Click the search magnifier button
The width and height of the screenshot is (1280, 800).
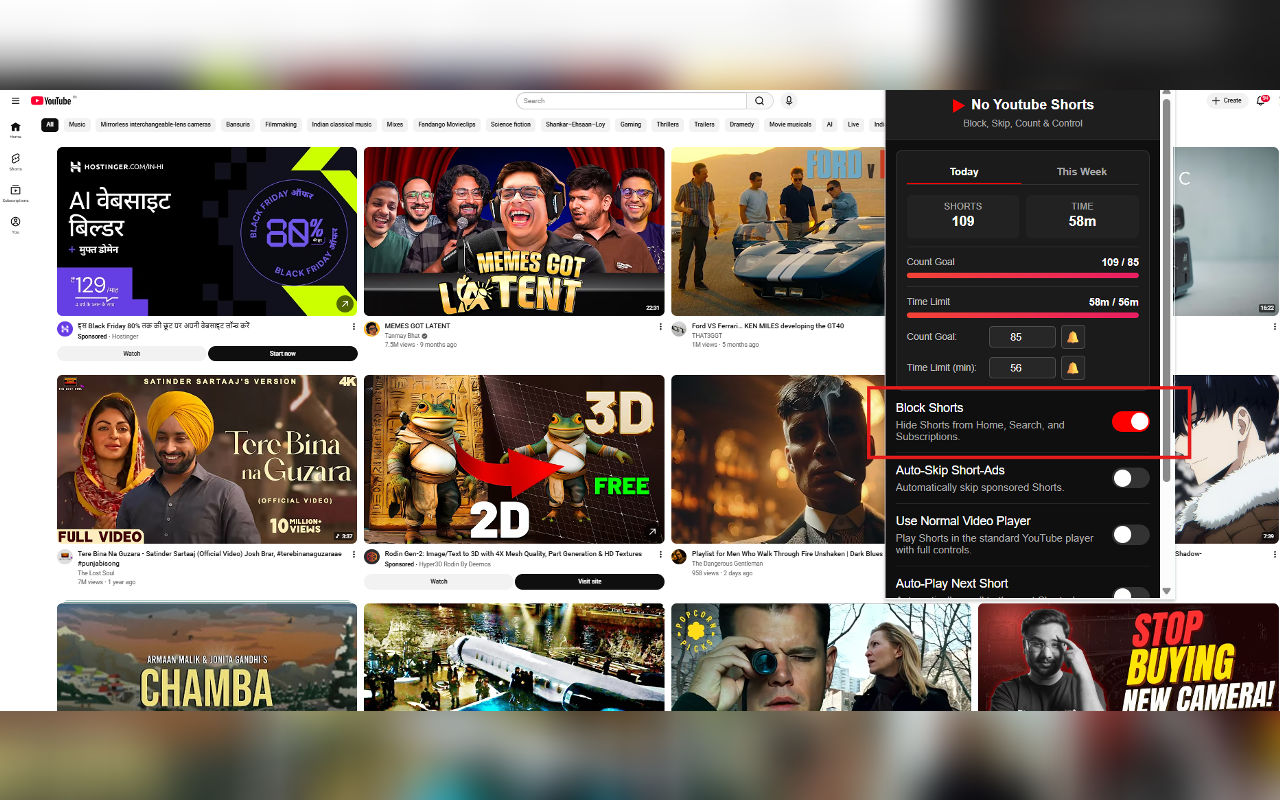tap(760, 101)
